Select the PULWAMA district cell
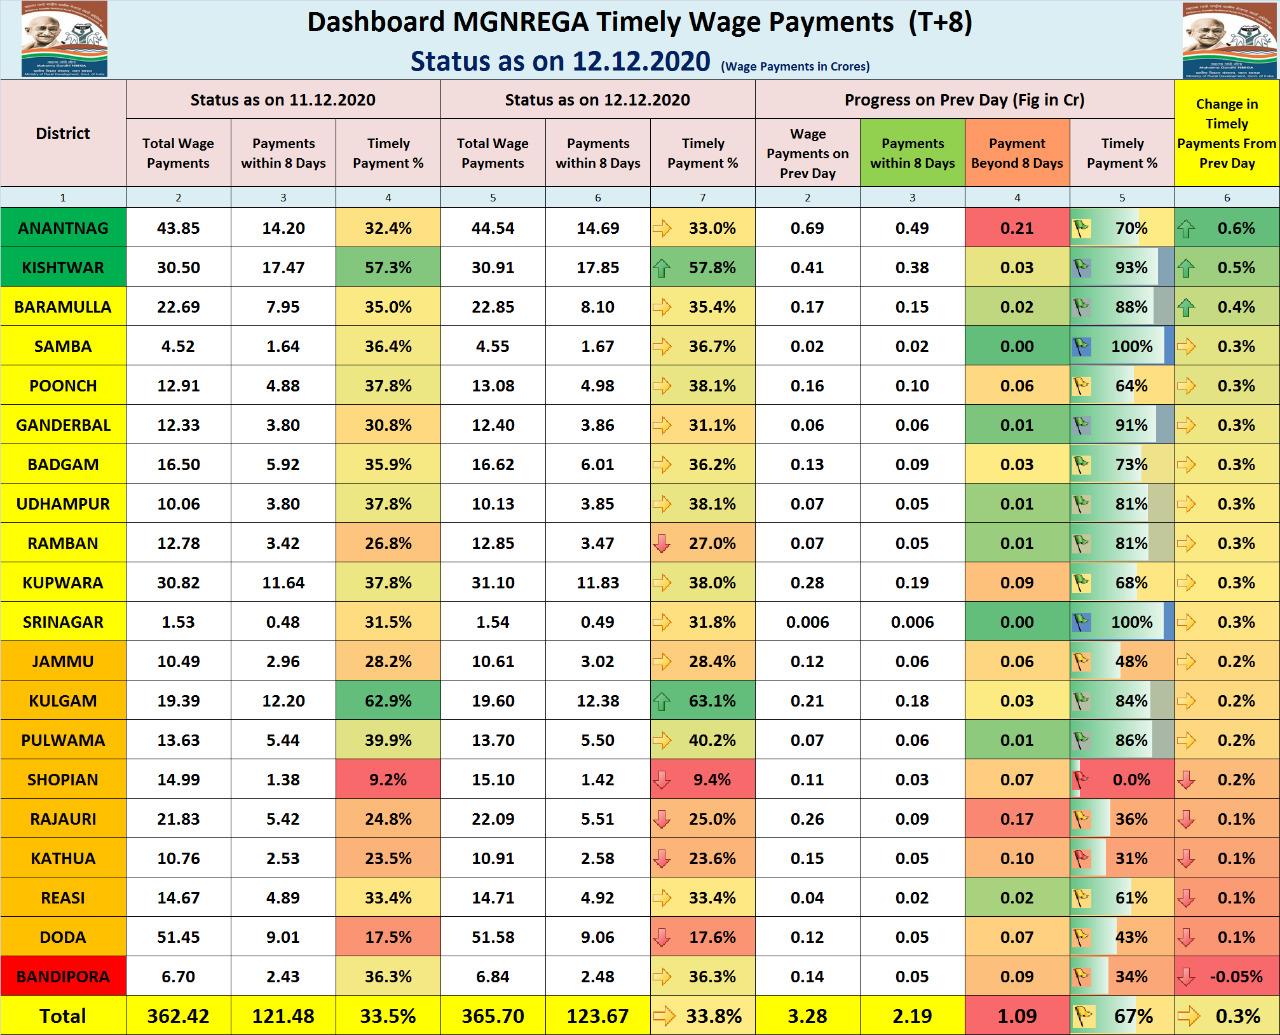The width and height of the screenshot is (1280, 1035). (63, 740)
